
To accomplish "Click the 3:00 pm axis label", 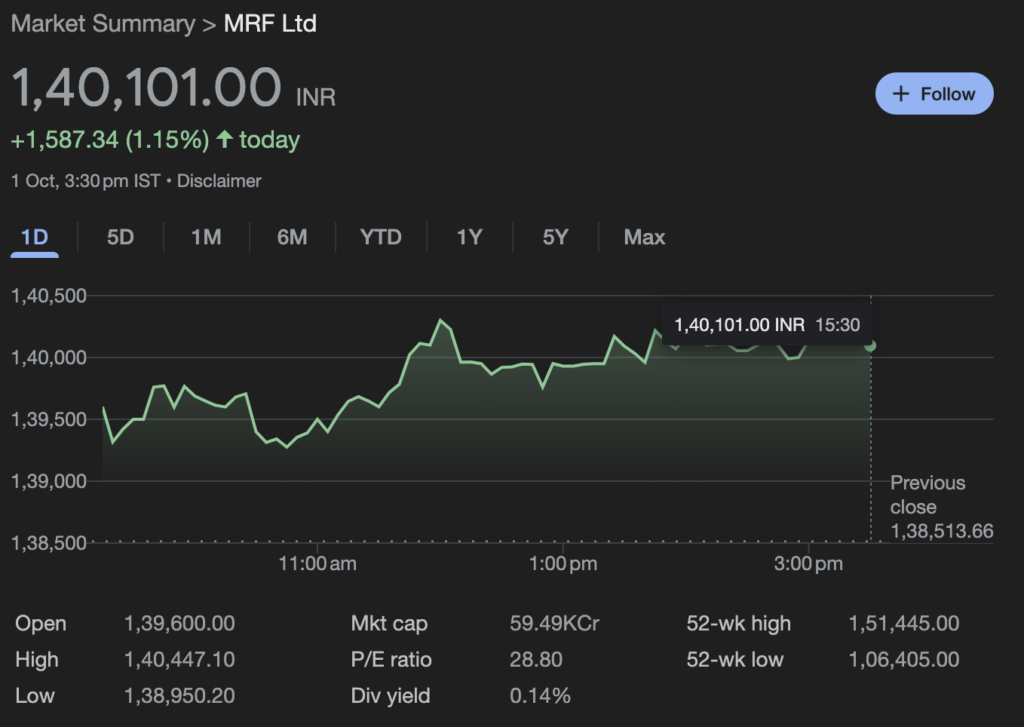I will pyautogui.click(x=808, y=564).
